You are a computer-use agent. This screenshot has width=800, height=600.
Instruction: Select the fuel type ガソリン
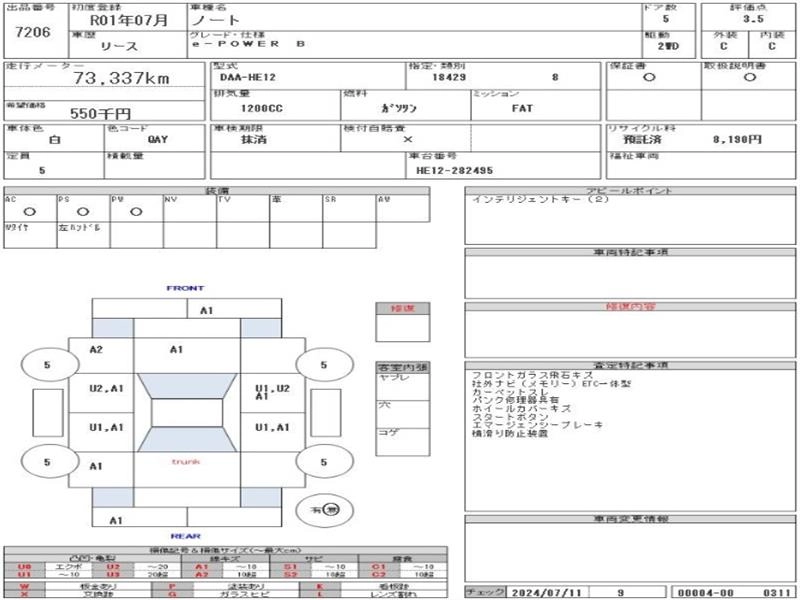point(399,108)
